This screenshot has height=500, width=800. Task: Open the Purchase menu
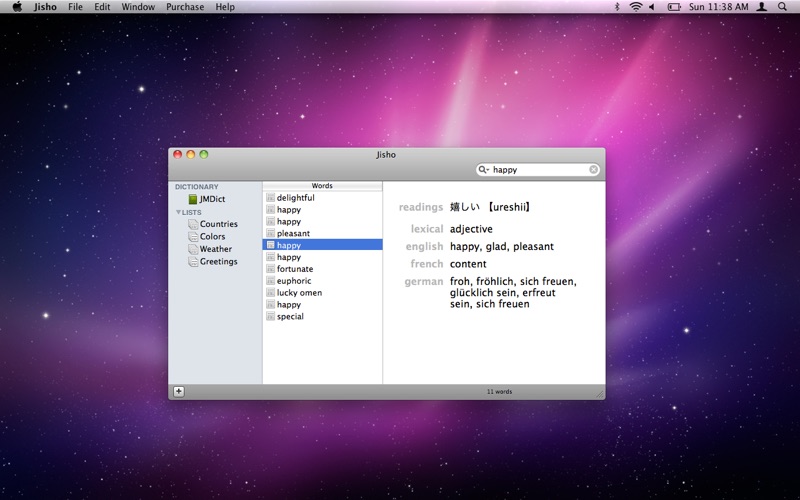coord(185,7)
